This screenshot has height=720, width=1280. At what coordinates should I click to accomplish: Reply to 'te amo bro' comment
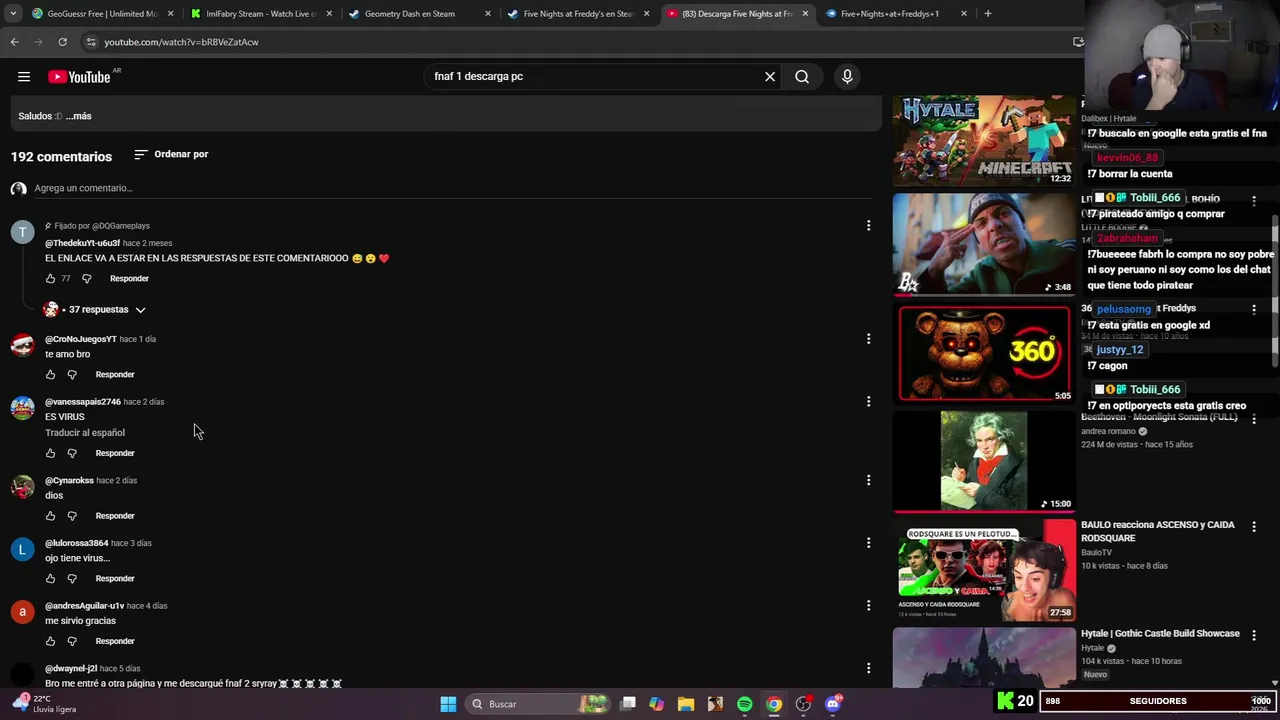click(x=115, y=375)
